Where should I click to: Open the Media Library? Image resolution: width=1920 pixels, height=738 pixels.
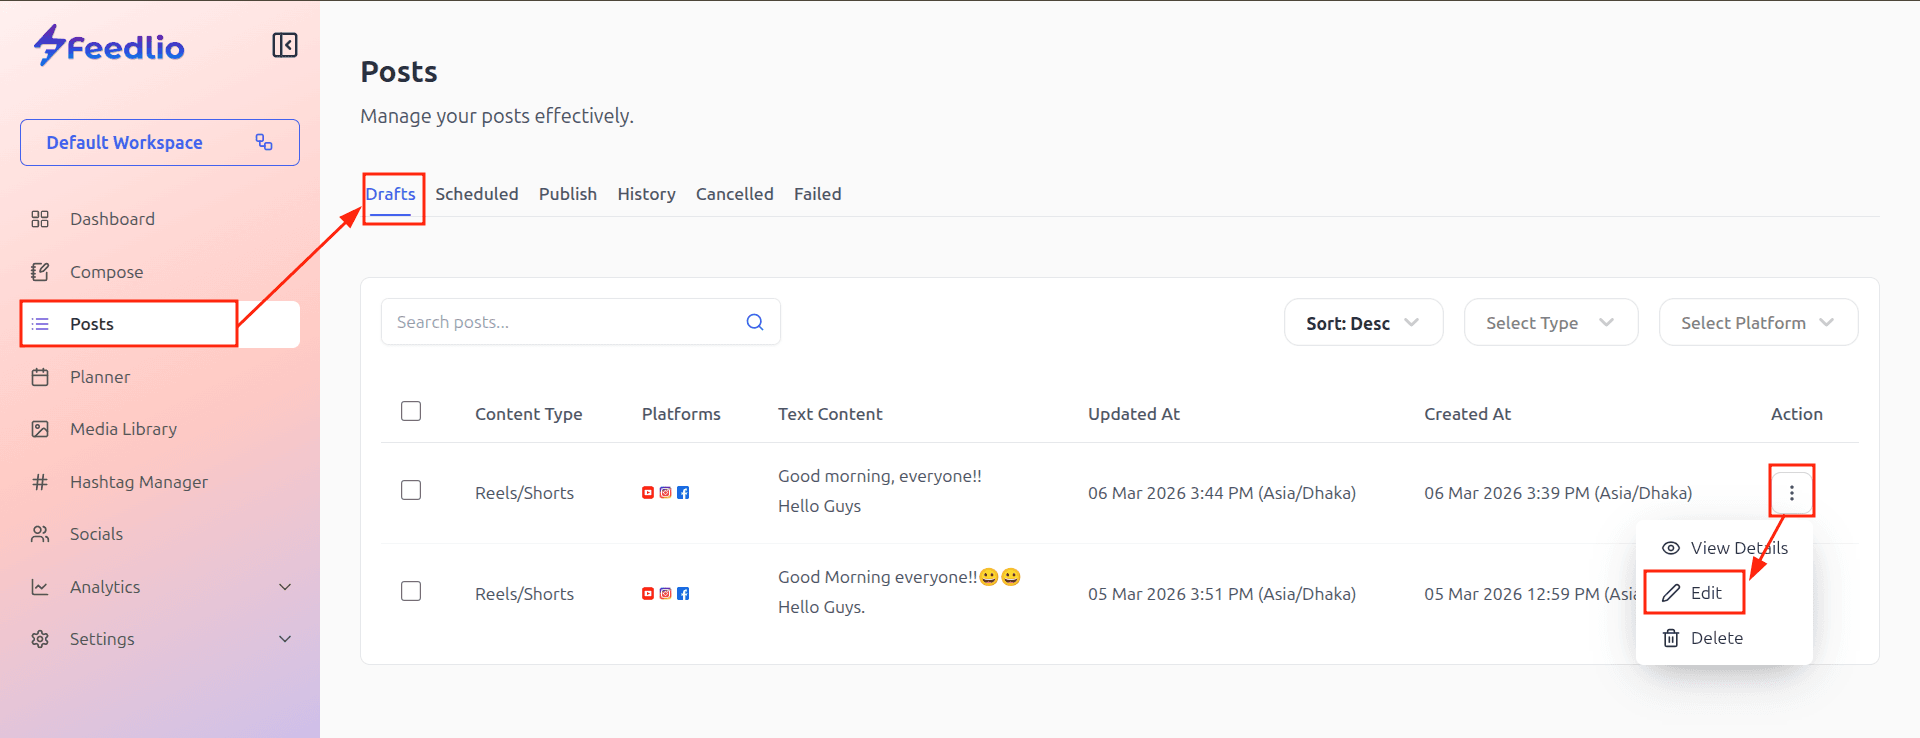[123, 429]
